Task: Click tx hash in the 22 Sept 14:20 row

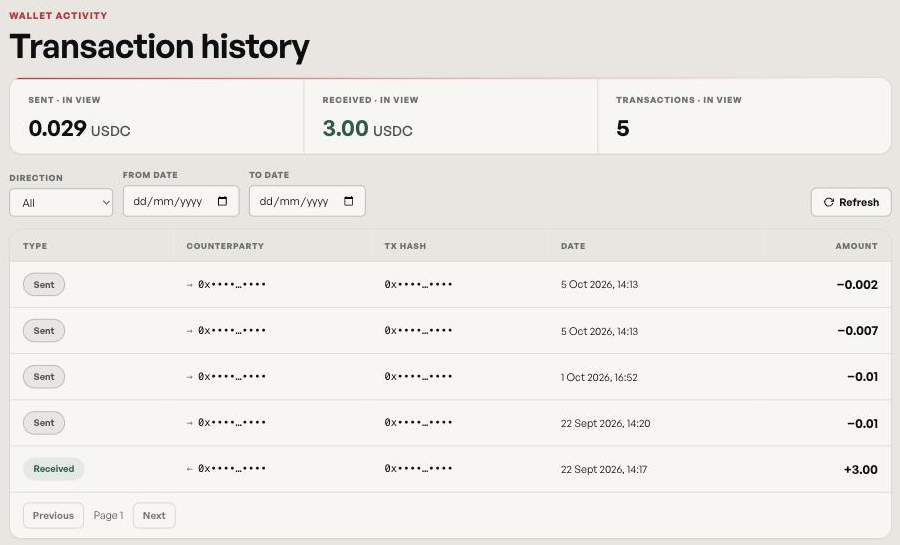Action: tap(418, 423)
